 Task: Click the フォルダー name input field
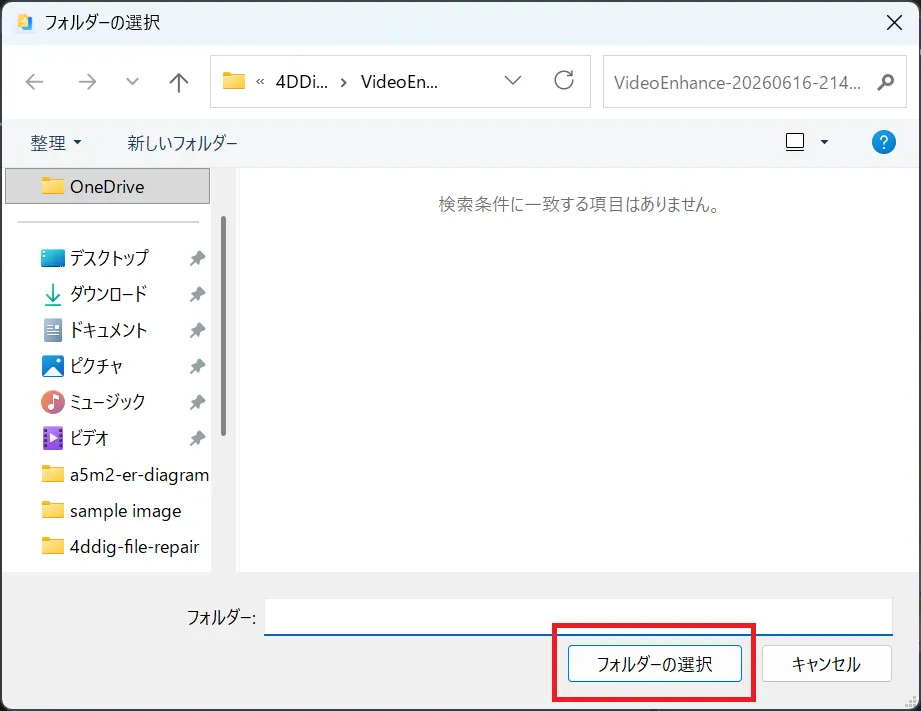click(578, 616)
